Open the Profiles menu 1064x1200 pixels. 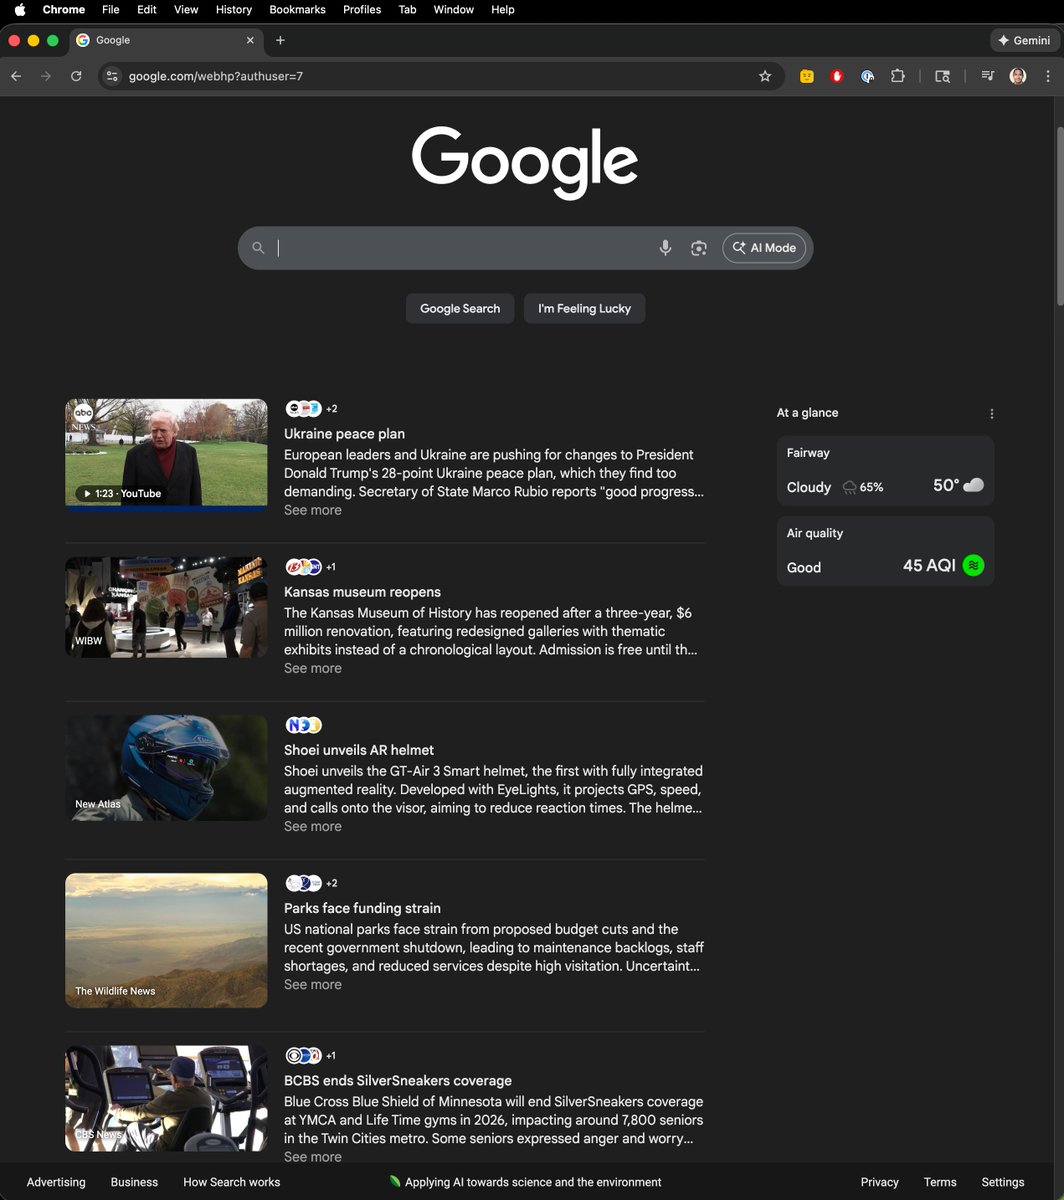[x=362, y=9]
